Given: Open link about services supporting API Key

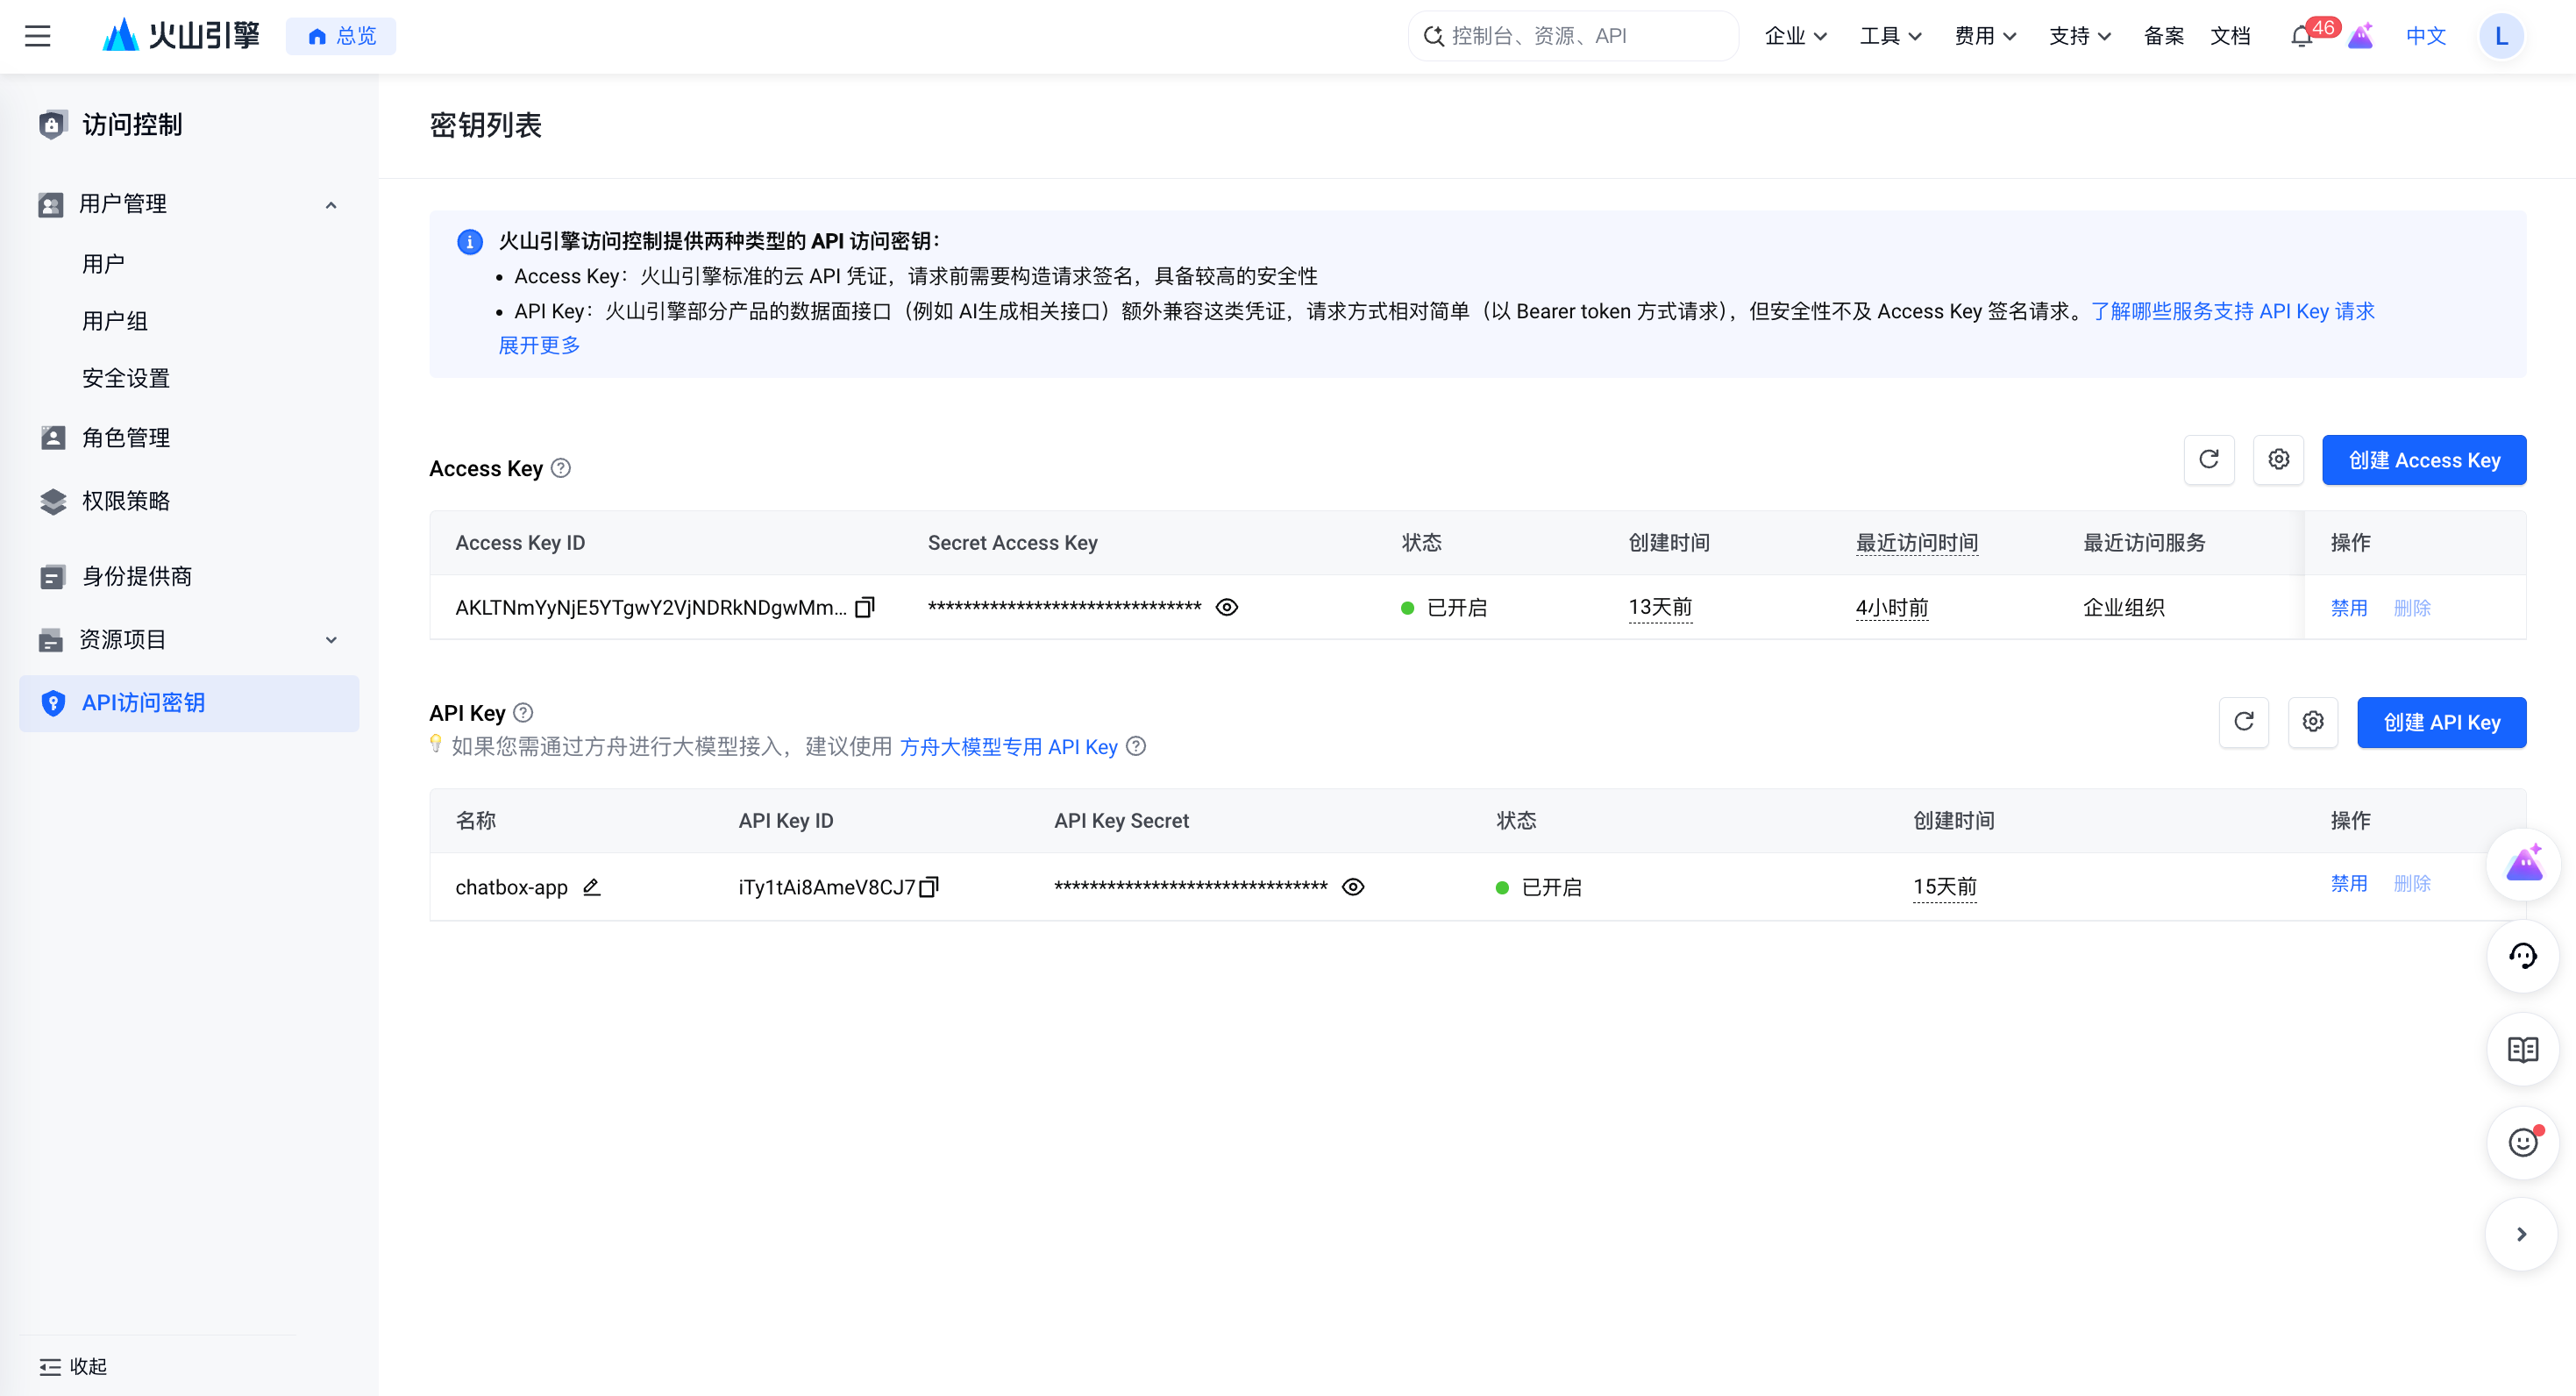Looking at the screenshot, I should (2233, 311).
